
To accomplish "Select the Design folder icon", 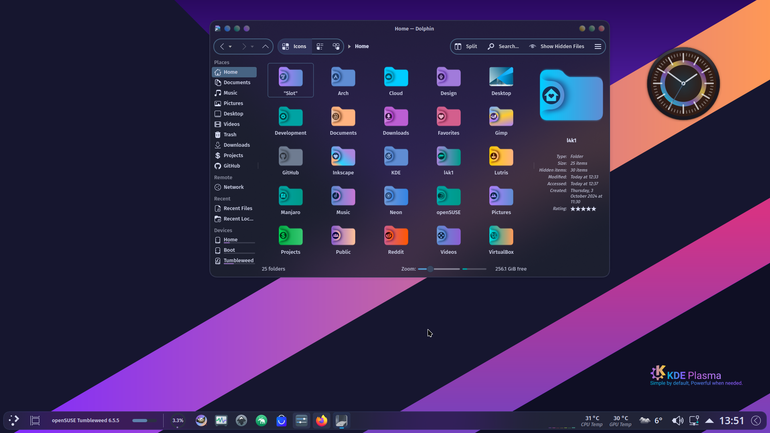I will pyautogui.click(x=448, y=78).
